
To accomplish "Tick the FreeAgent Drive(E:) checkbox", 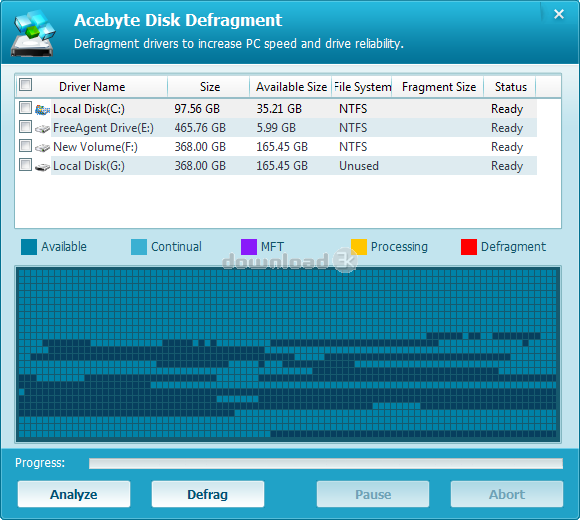I will coord(26,127).
